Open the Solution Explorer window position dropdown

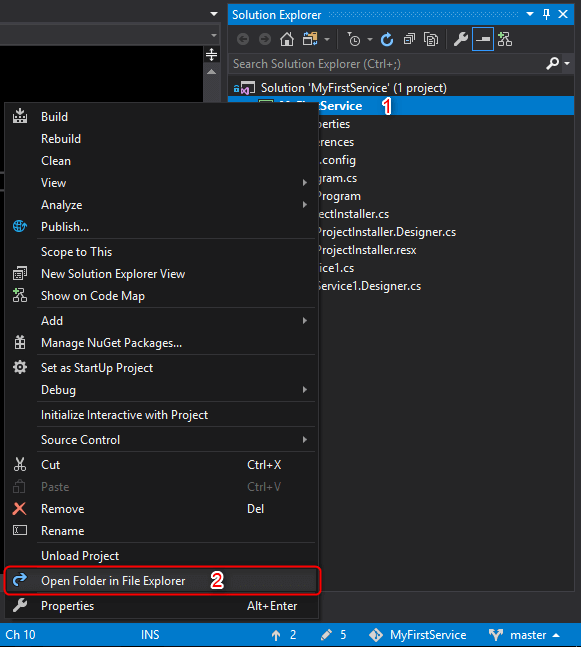(x=530, y=14)
